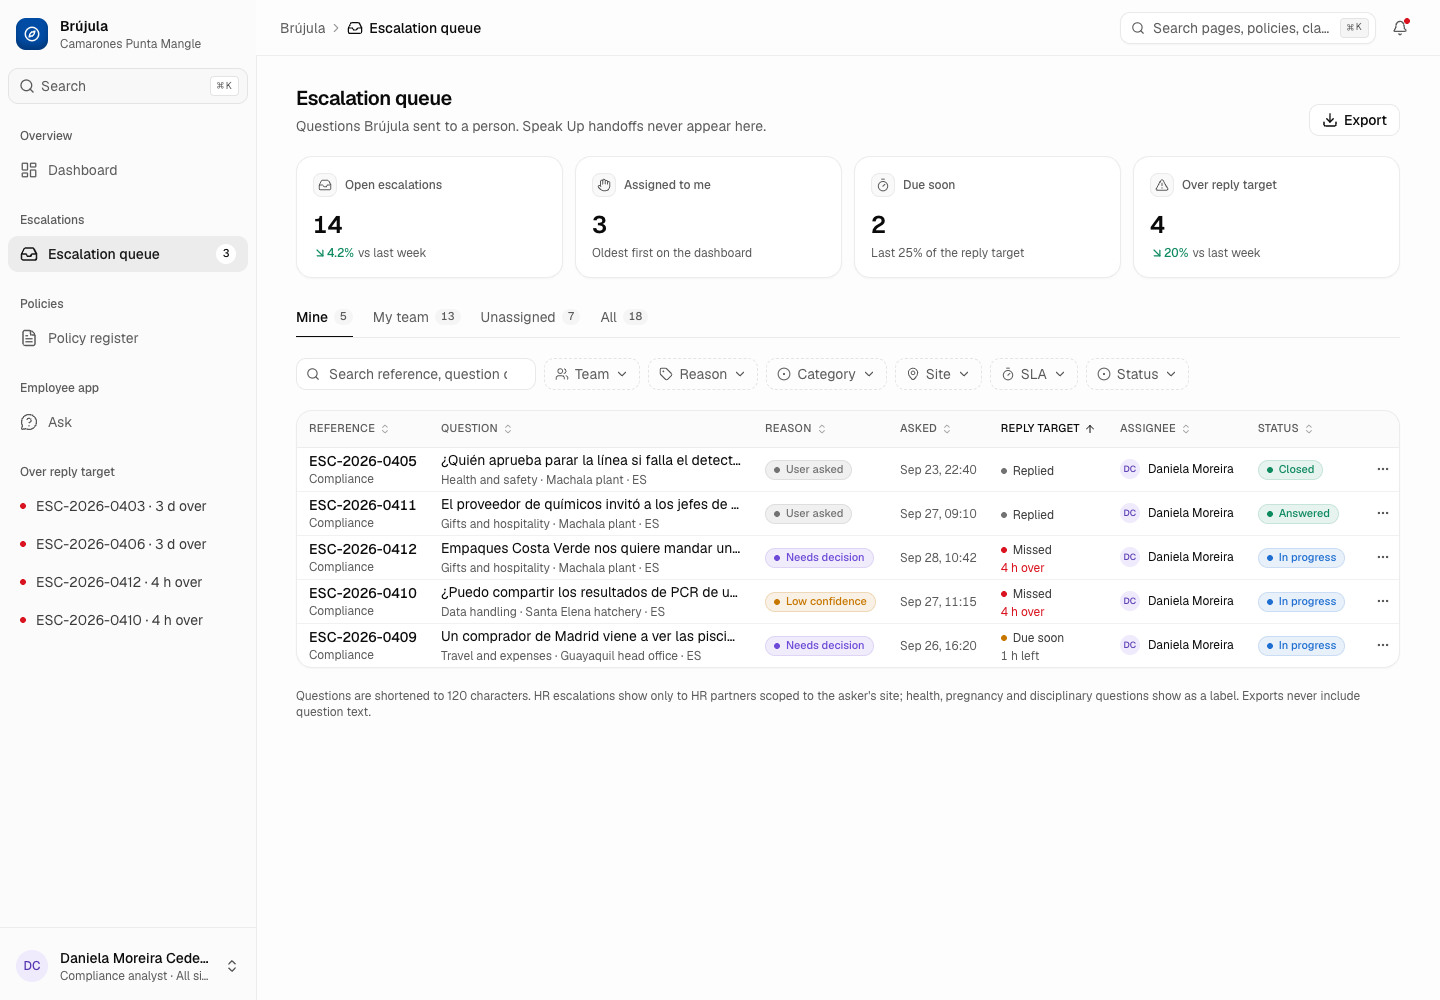
Task: Sort table by Assignee column
Action: 1155,428
